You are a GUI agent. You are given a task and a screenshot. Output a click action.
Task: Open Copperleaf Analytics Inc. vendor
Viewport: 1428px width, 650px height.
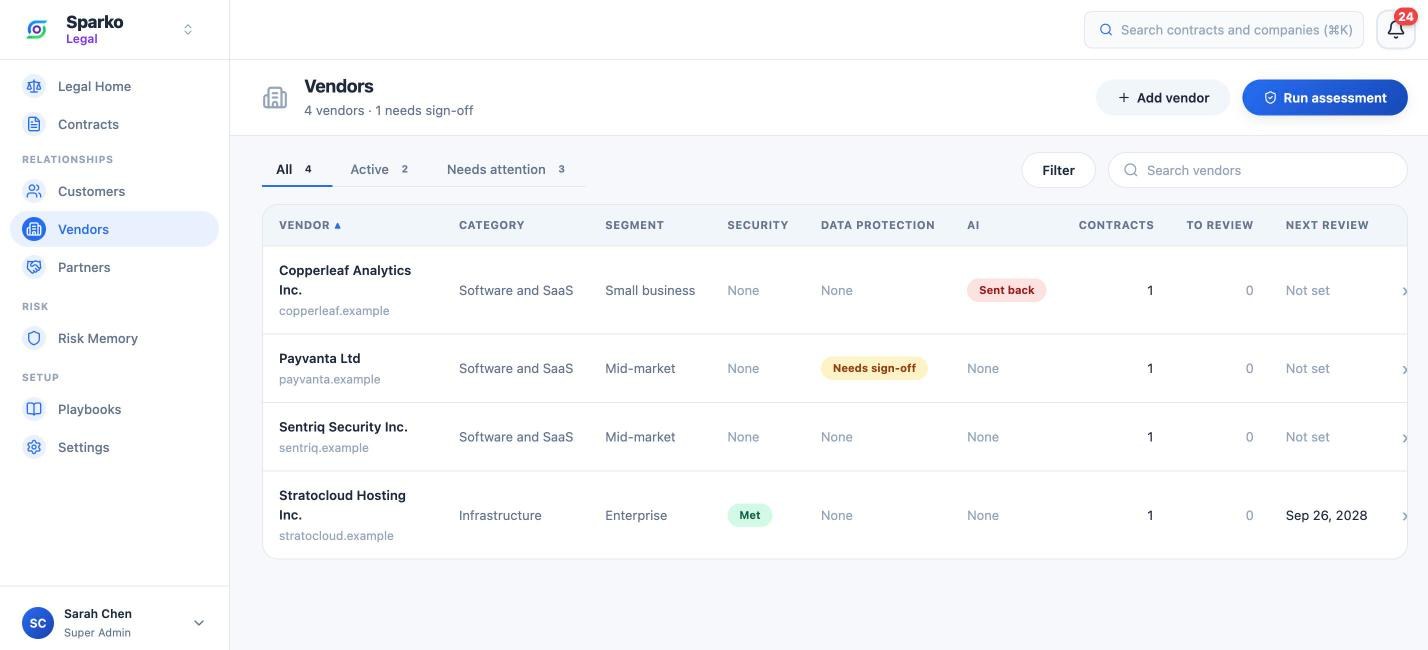(345, 280)
